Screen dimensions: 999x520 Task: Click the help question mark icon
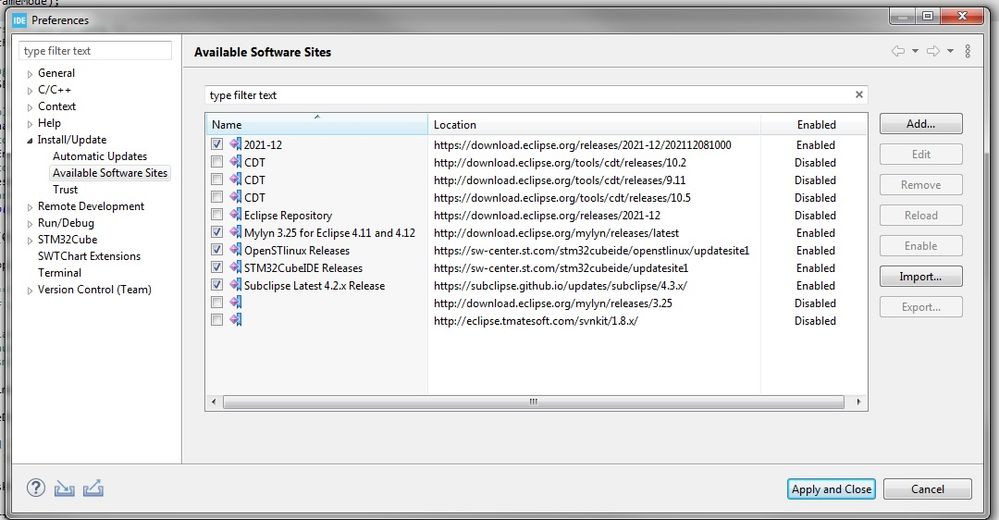(36, 488)
